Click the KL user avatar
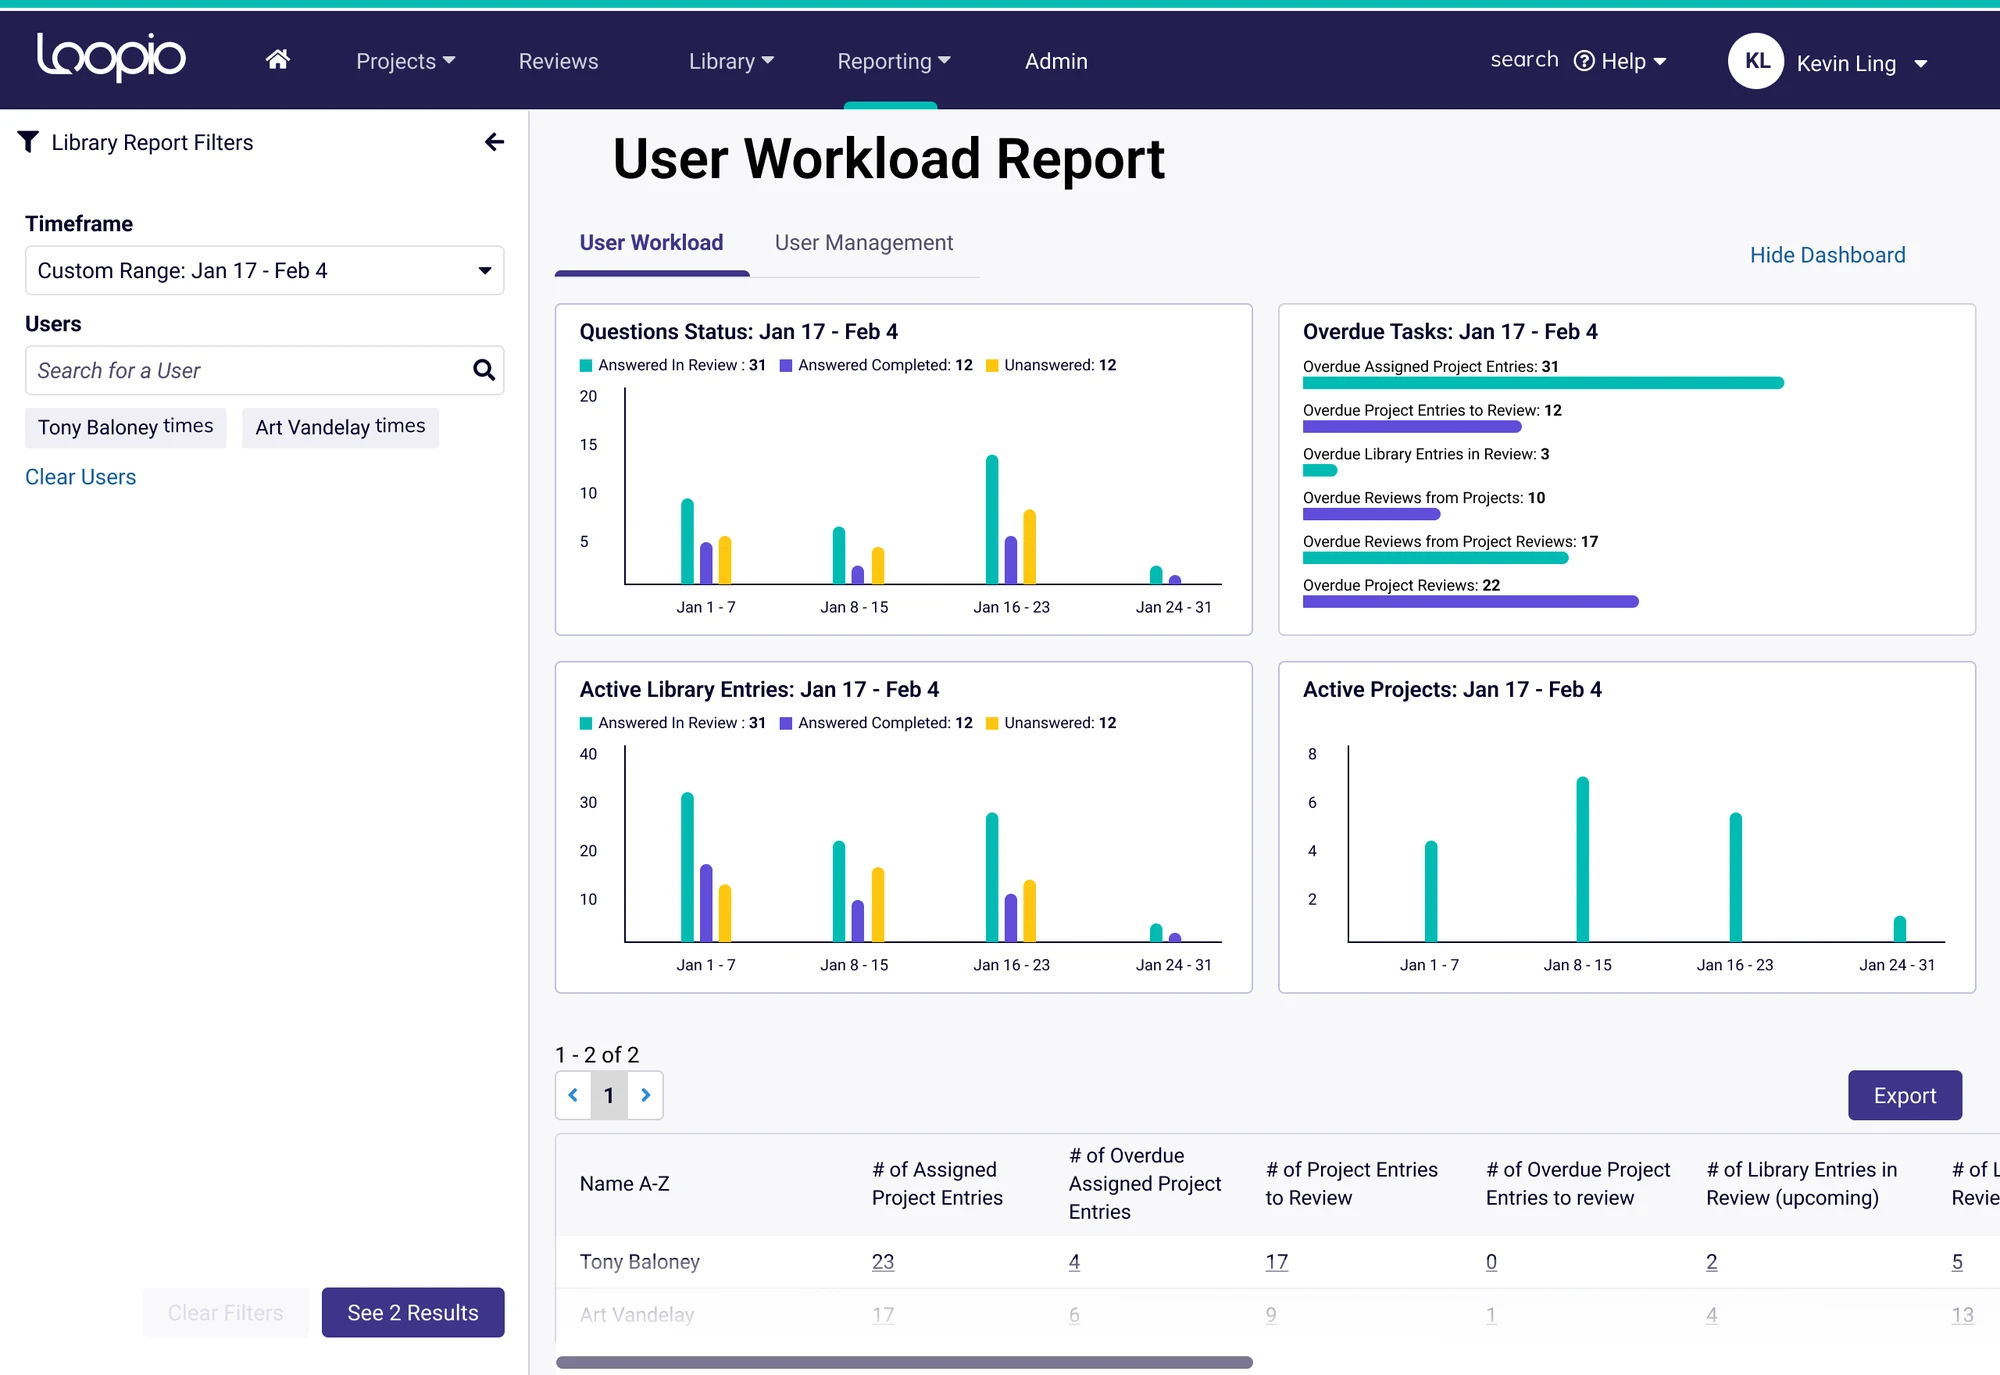 coord(1756,61)
